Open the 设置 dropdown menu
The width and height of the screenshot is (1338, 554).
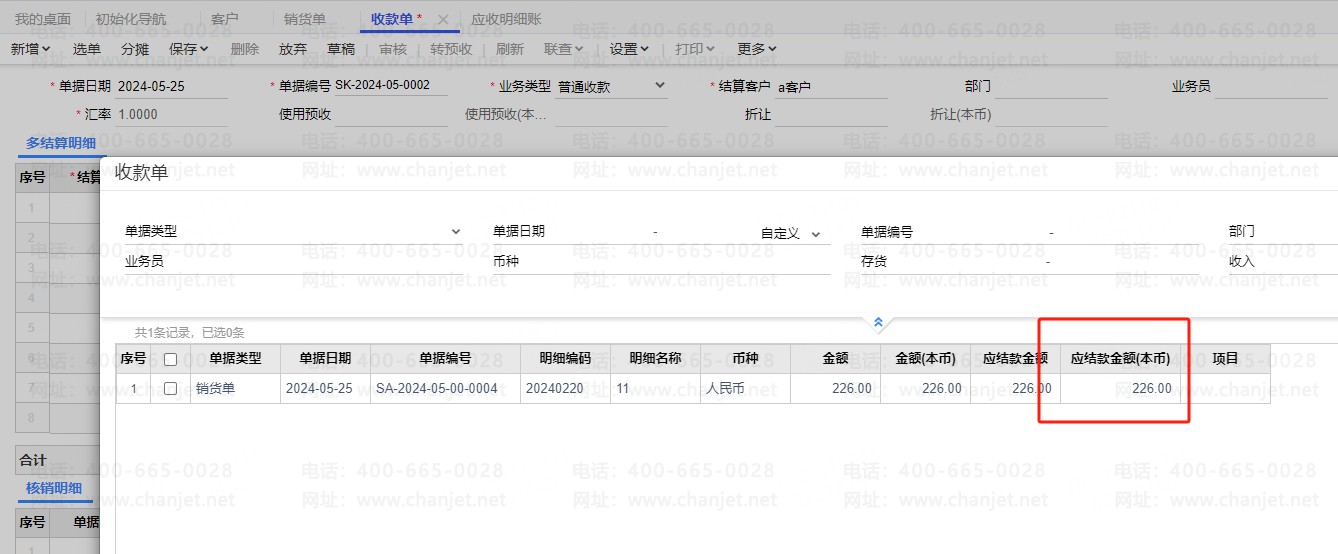[629, 48]
